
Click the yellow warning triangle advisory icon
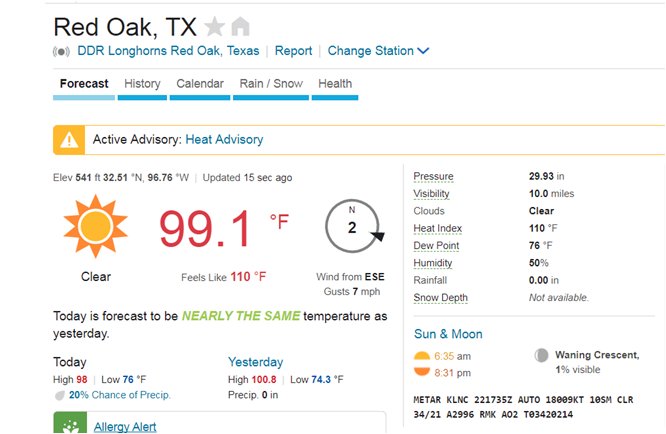(x=69, y=140)
